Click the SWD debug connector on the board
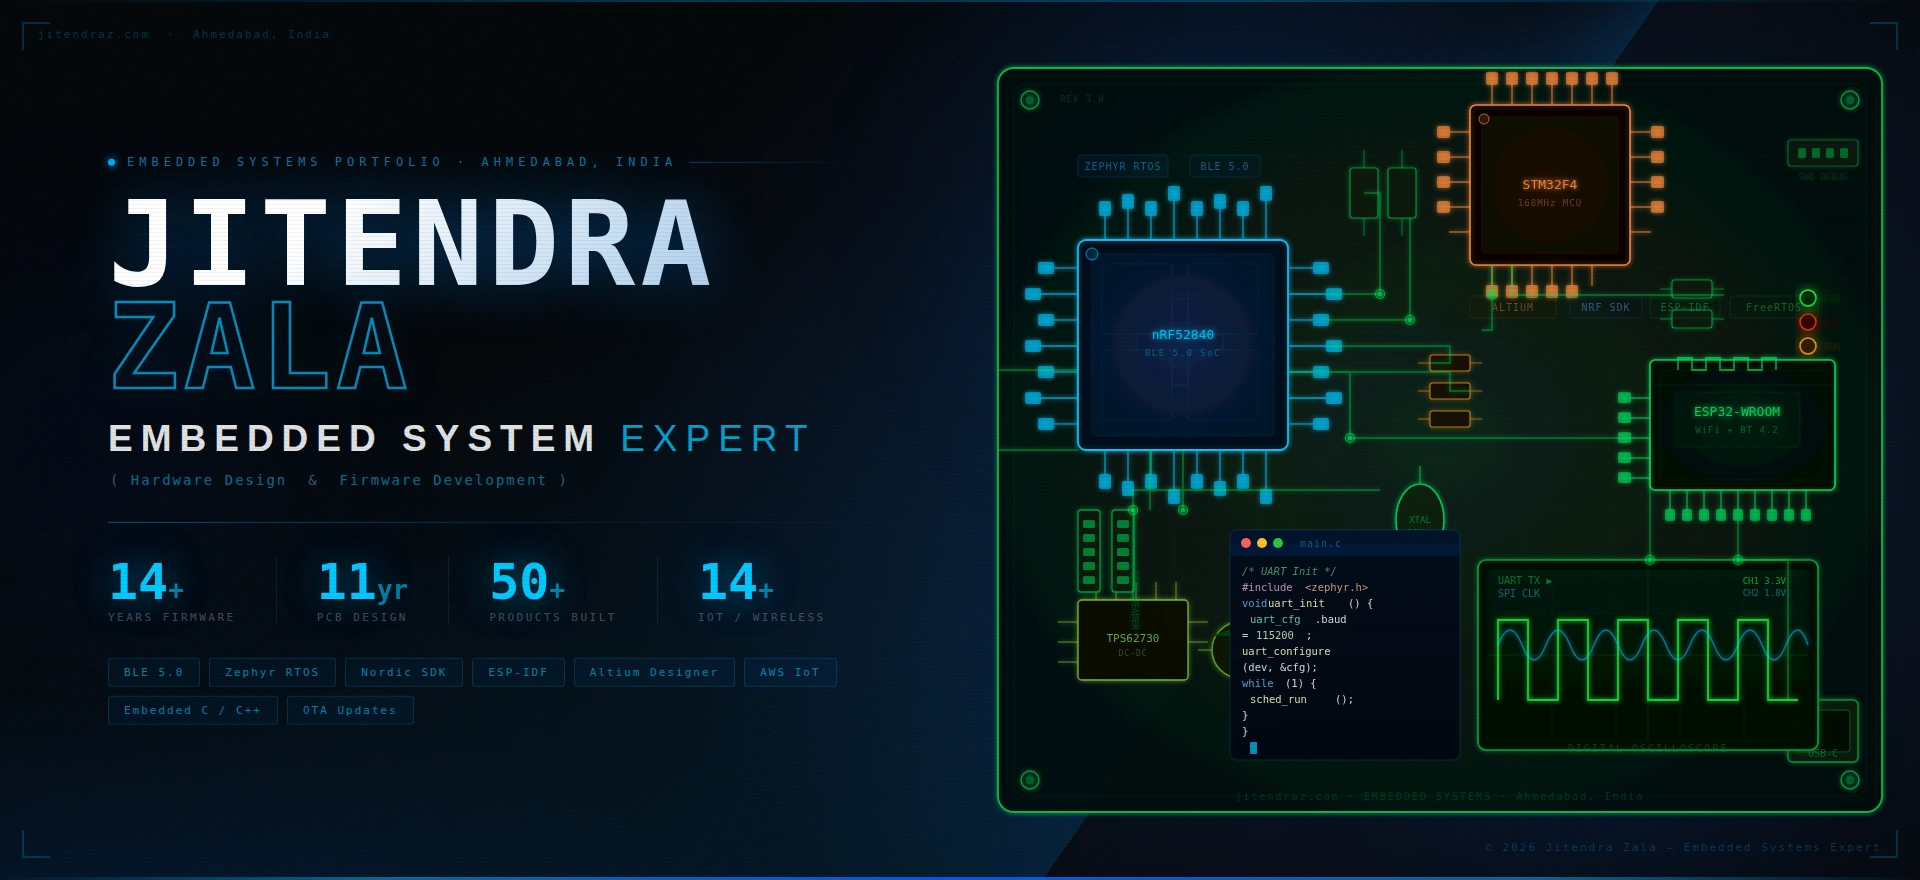Screen dimensions: 1920x880 tap(1822, 153)
